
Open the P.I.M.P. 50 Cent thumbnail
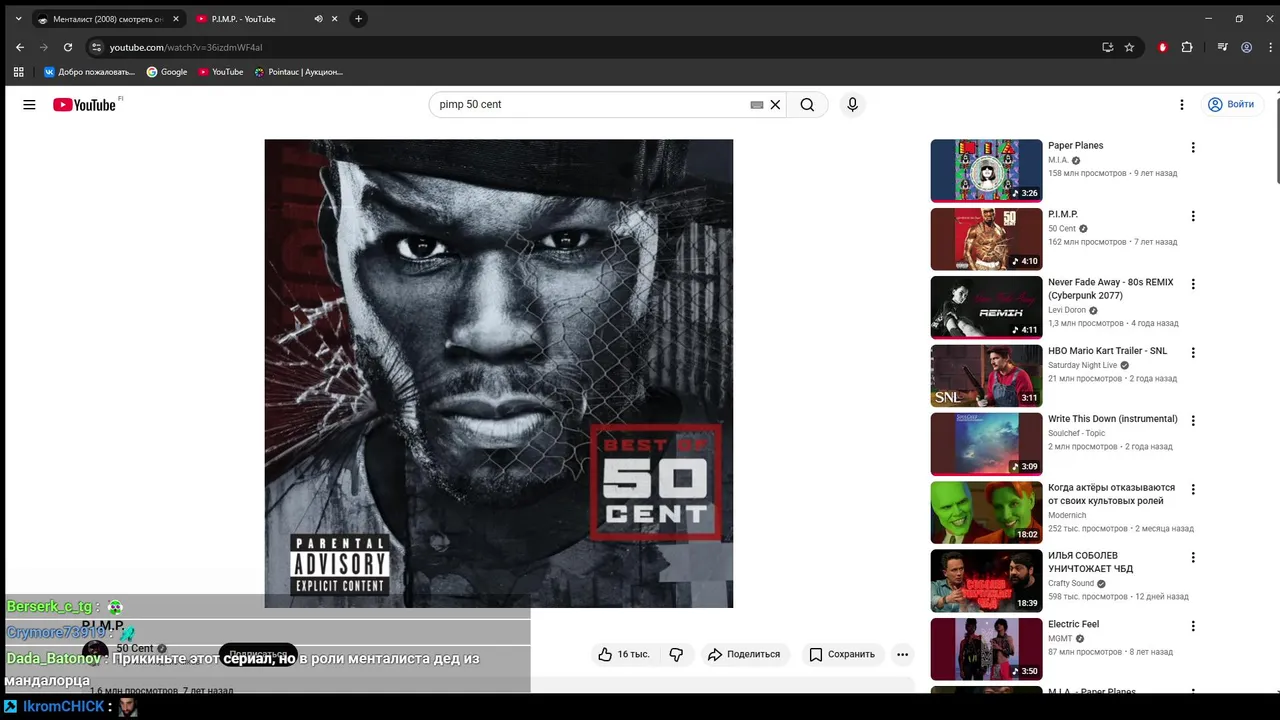click(986, 239)
